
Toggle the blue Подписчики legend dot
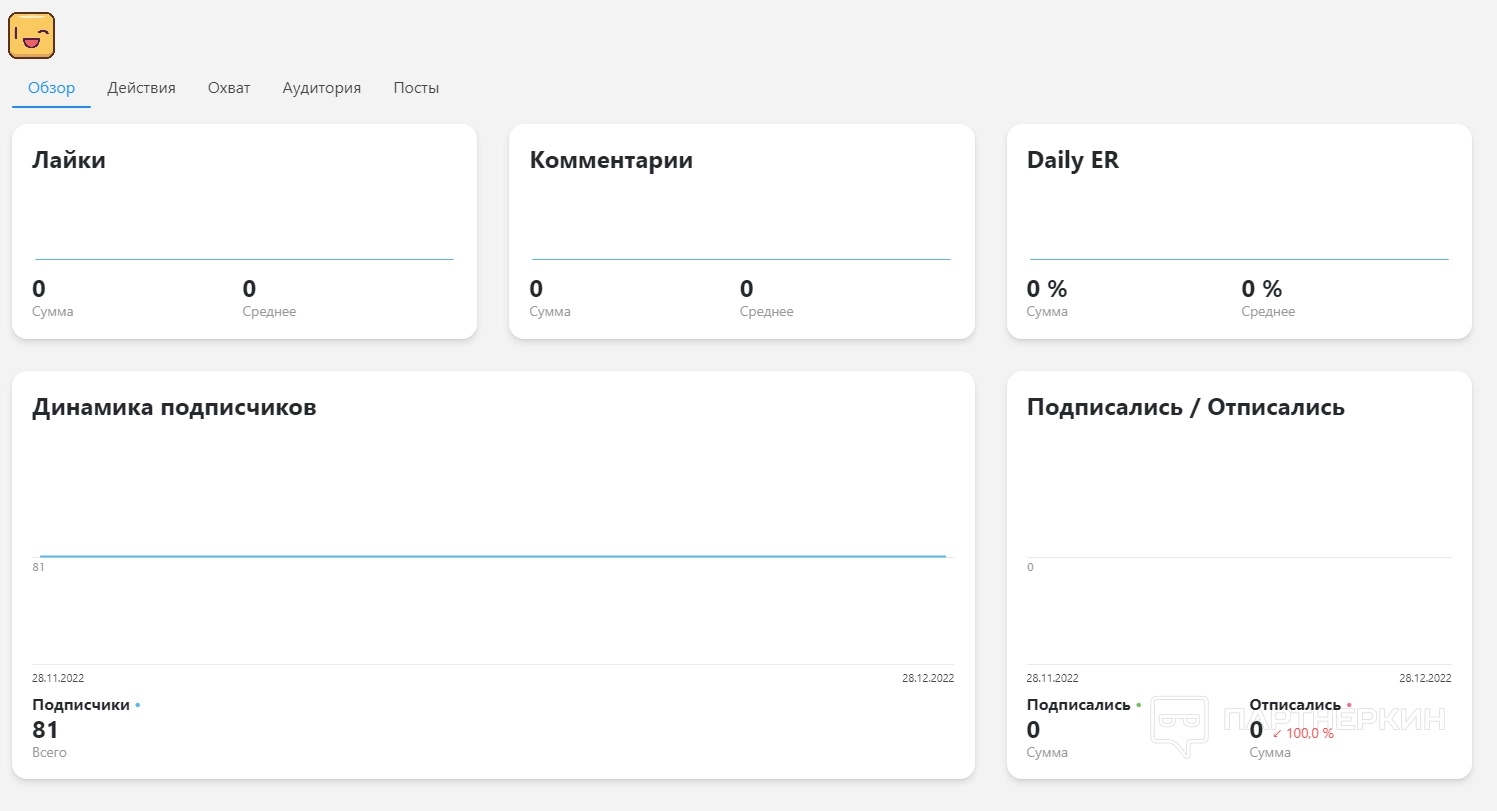138,705
